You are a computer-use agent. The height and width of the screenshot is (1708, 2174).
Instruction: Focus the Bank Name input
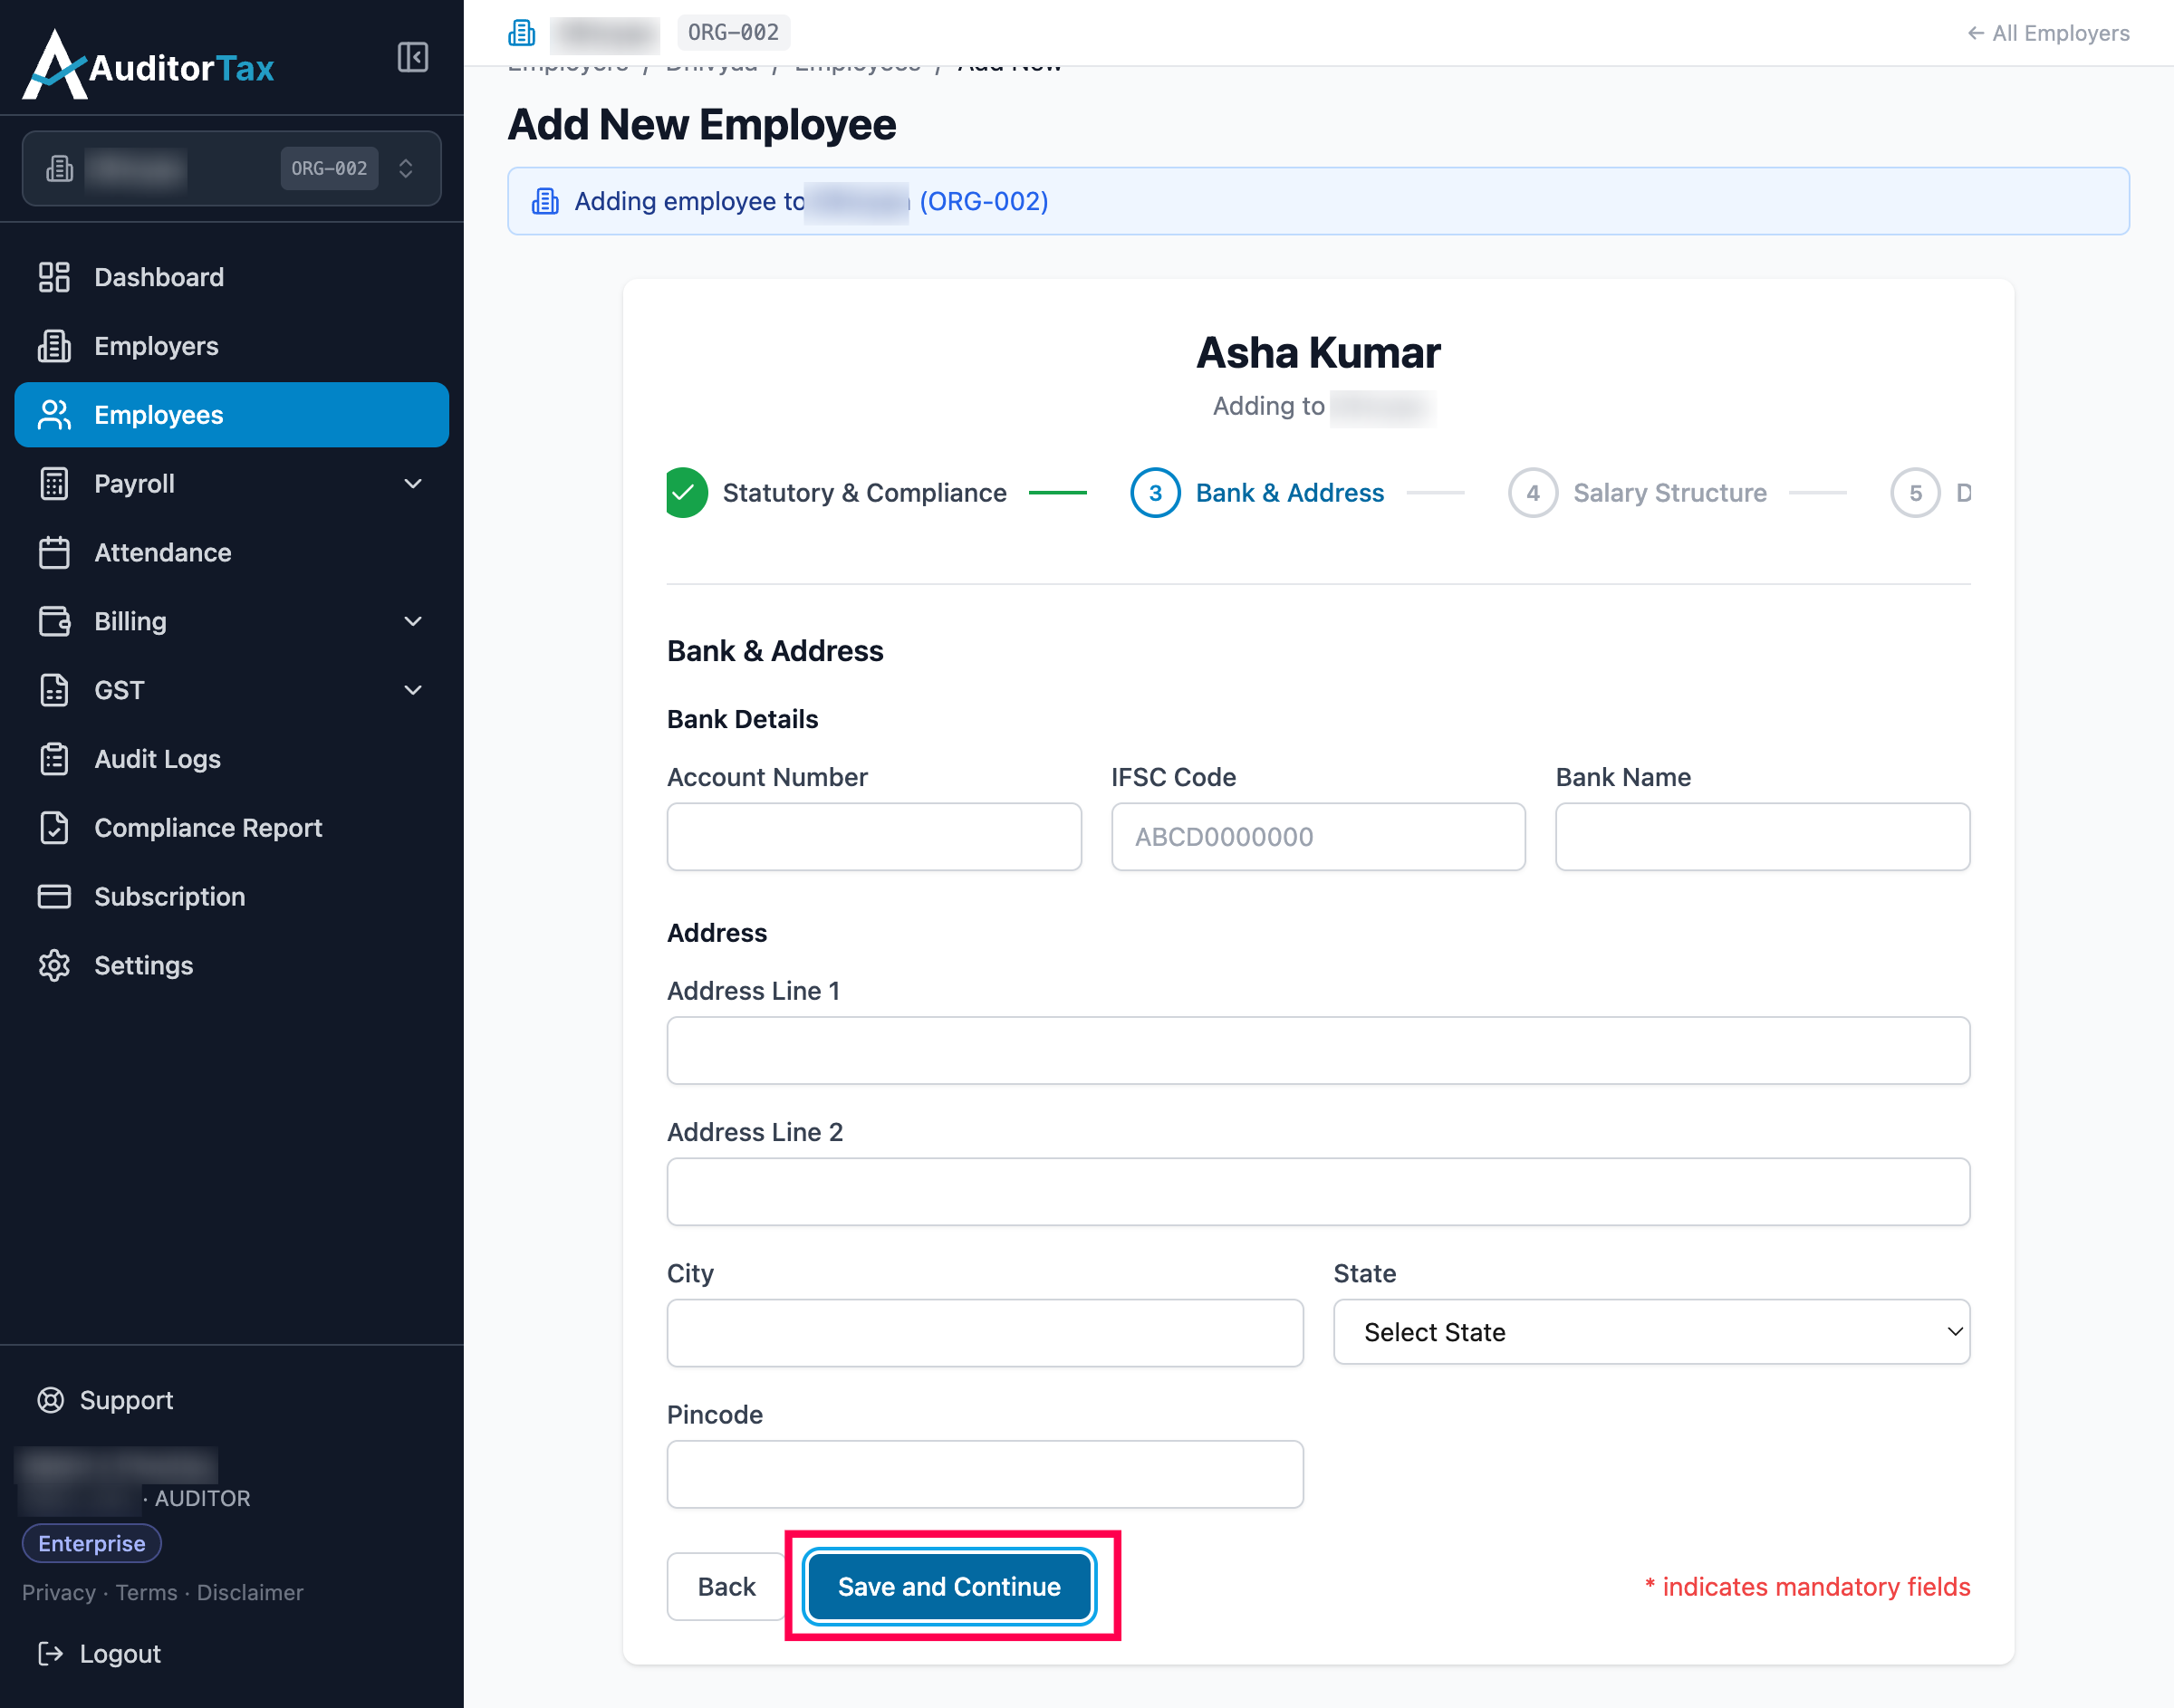(x=1762, y=837)
